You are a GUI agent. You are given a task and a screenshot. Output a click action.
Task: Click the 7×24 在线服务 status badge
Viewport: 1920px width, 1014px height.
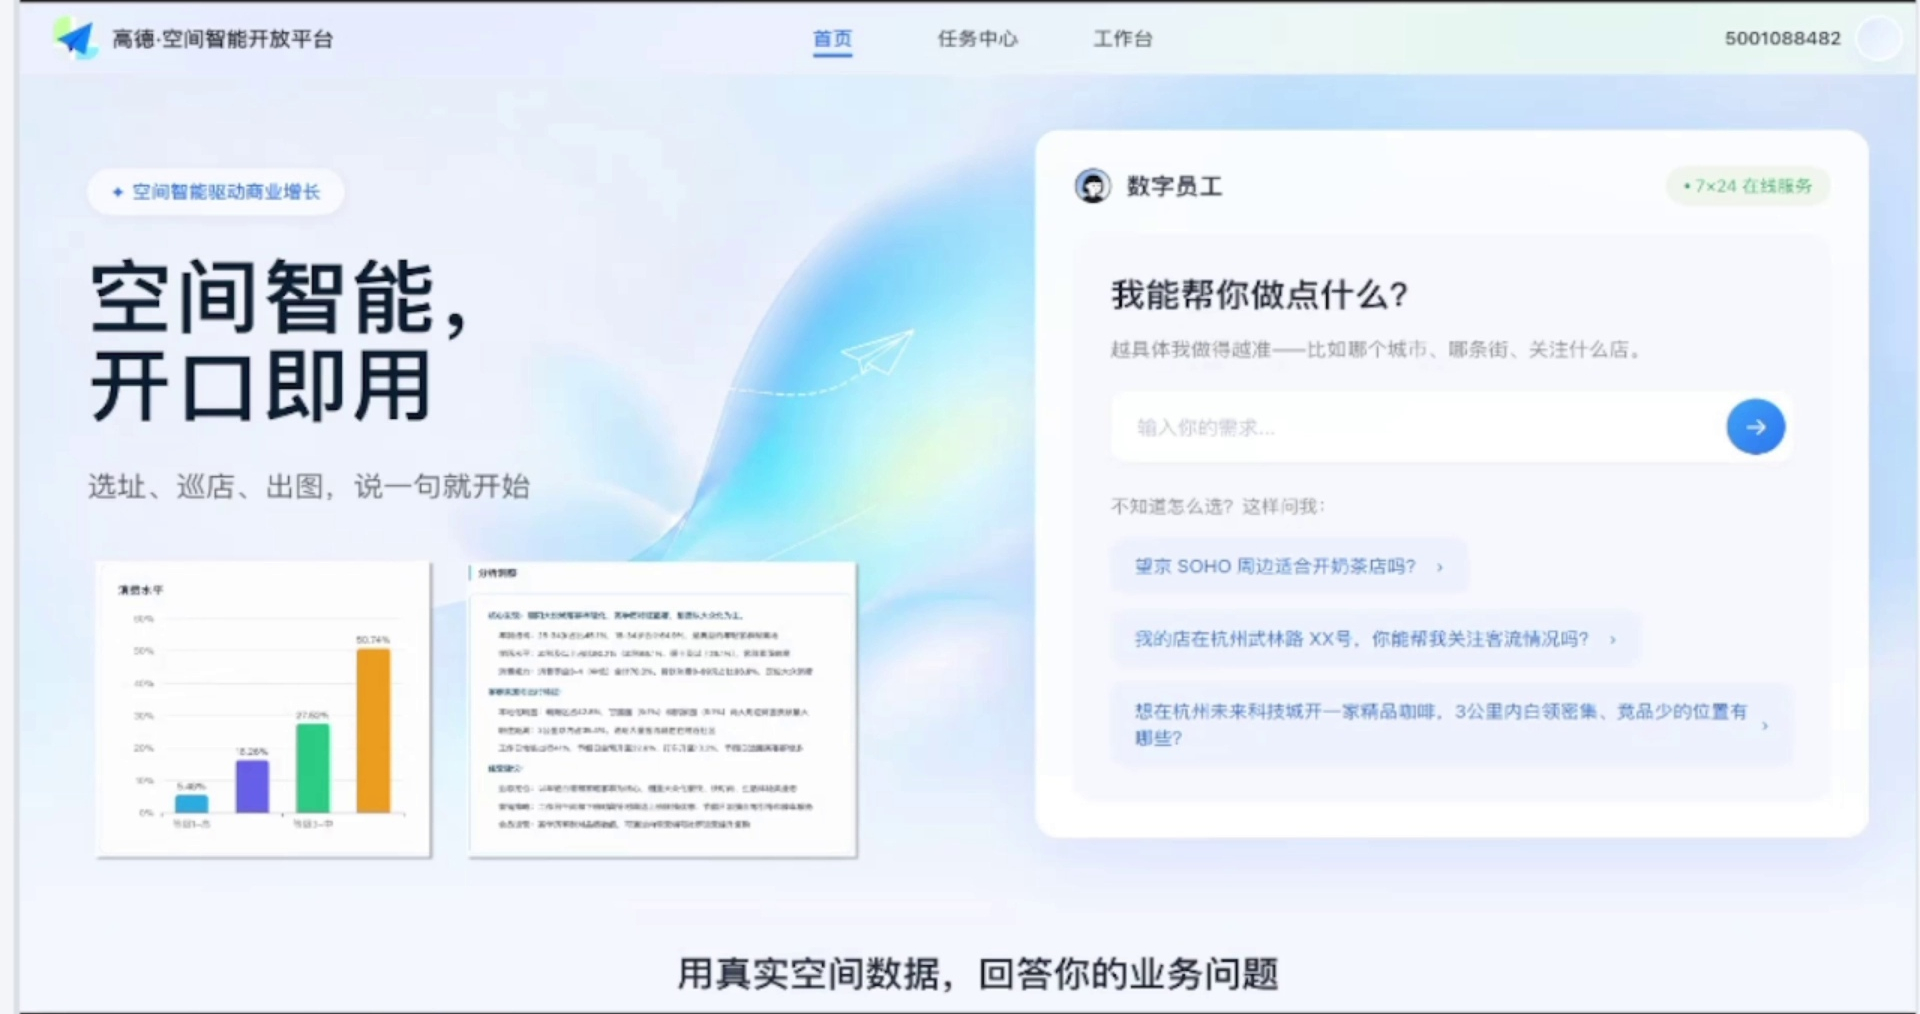click(1748, 186)
